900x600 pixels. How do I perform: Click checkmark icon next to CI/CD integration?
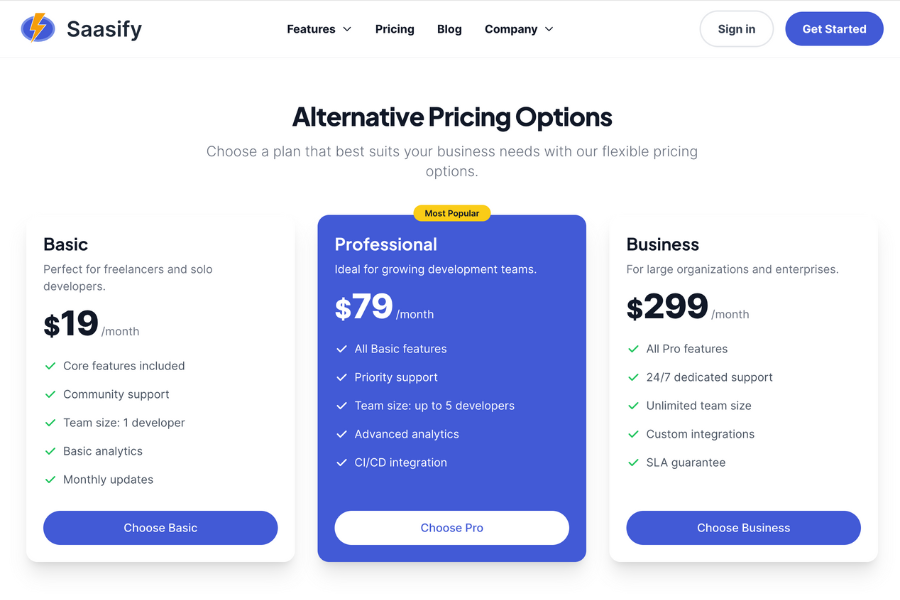coord(341,463)
